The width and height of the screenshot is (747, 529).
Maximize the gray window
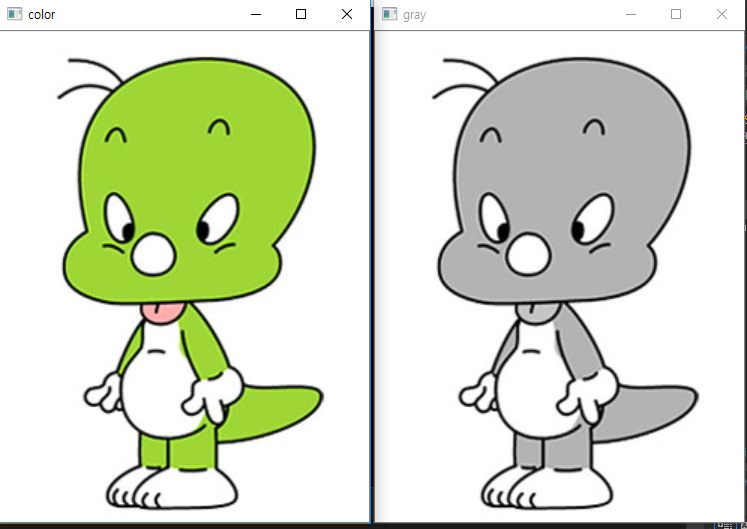point(676,14)
